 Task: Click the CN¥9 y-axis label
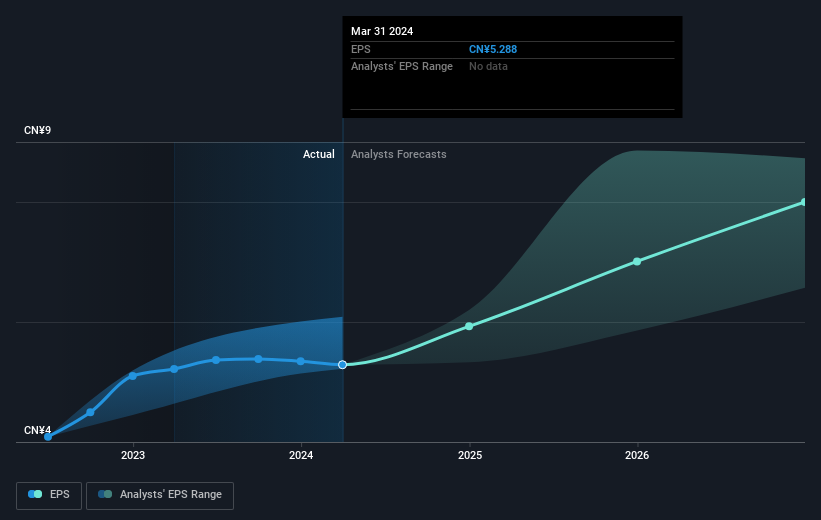click(38, 130)
